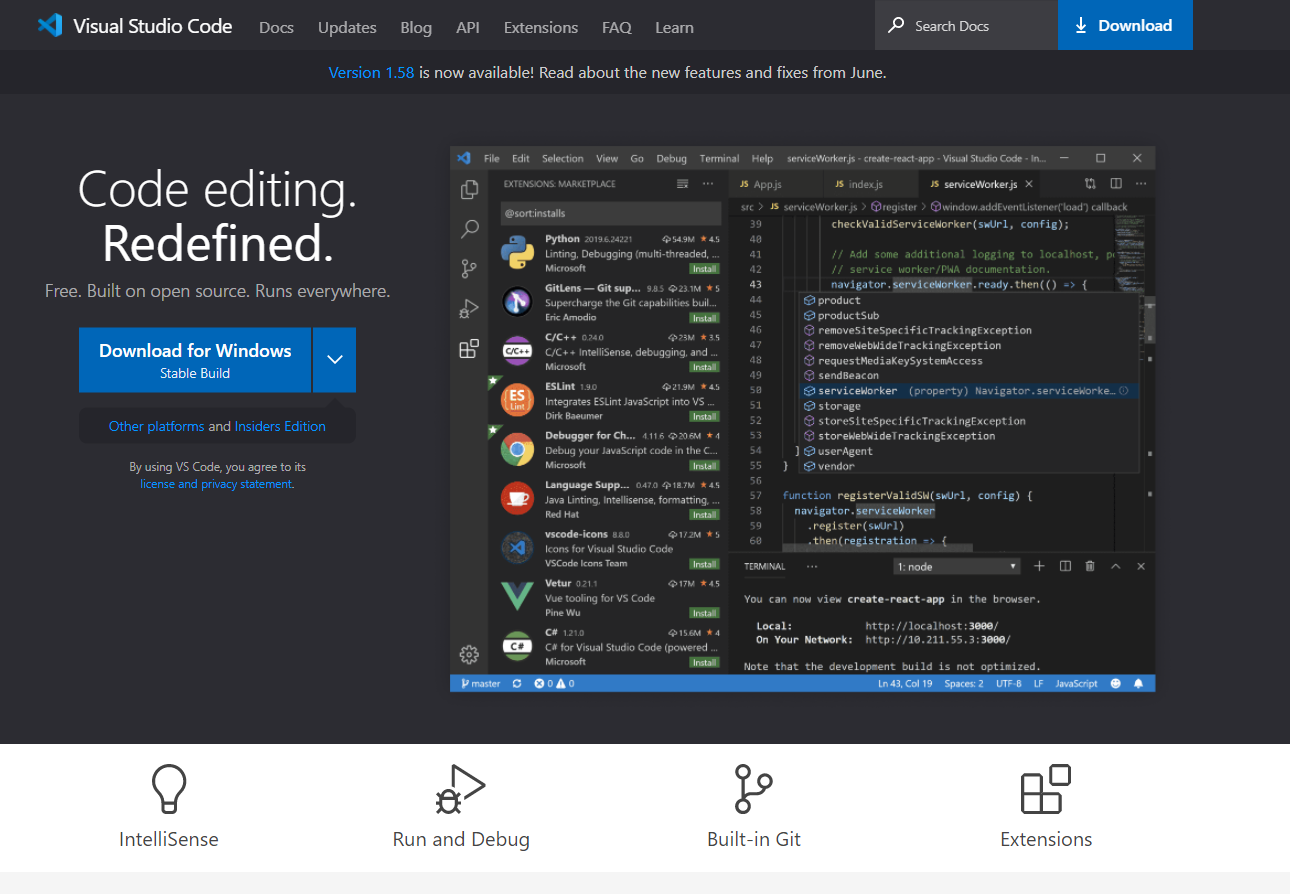Screen dimensions: 1290x894
Task: Click the Extensions icon in the screenshot activity bar
Action: (469, 349)
